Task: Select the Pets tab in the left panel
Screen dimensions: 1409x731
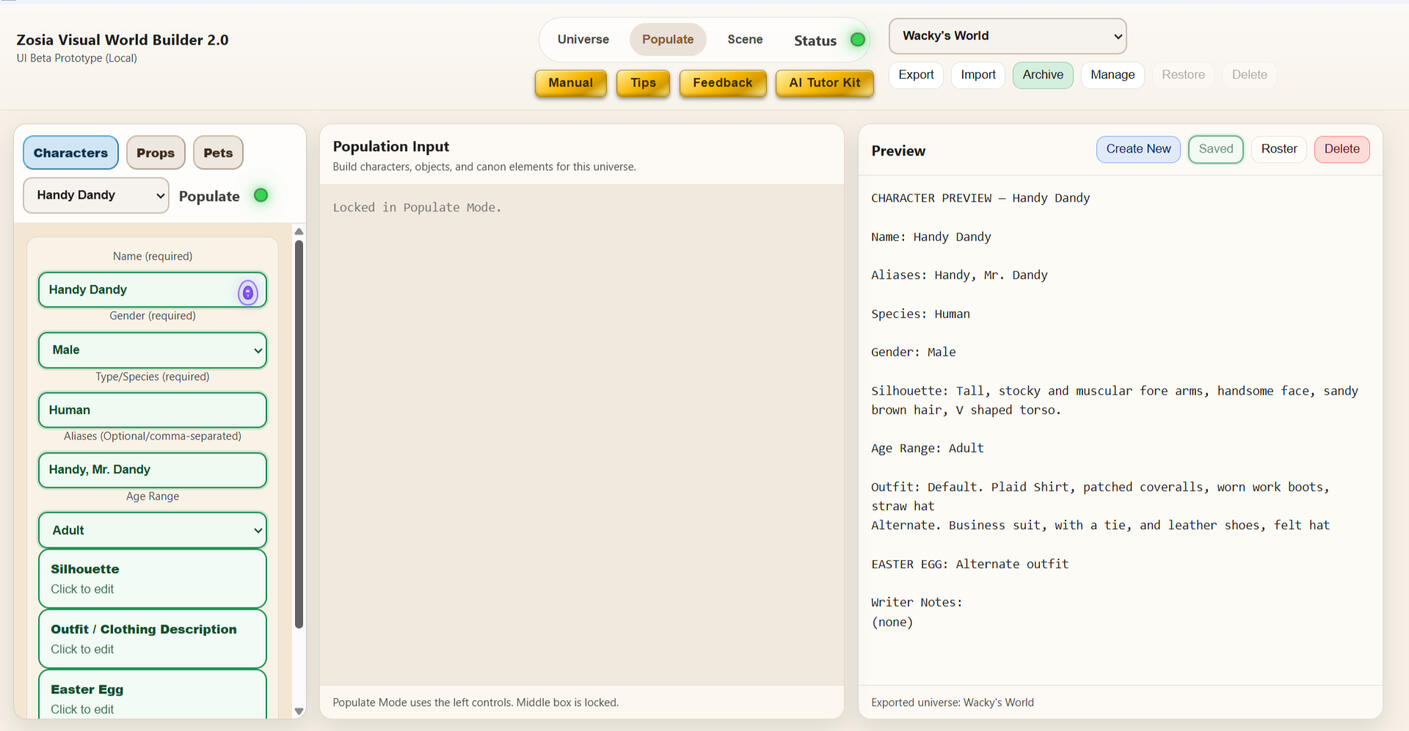Action: (x=218, y=152)
